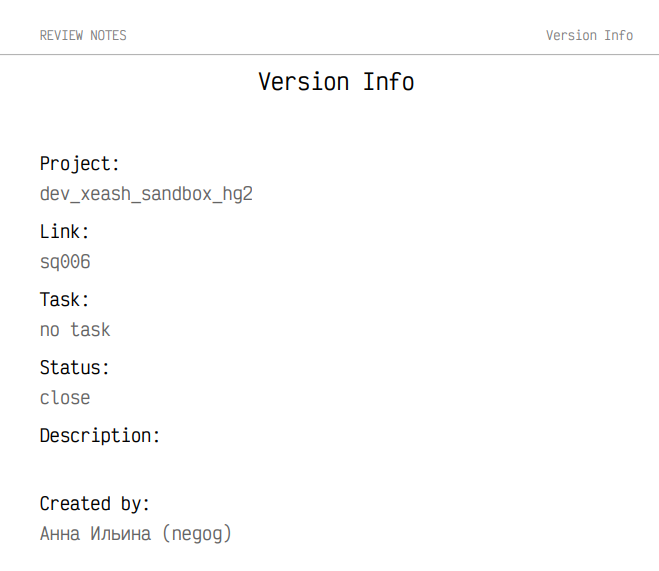Click author name Анна Ильина

(95, 534)
